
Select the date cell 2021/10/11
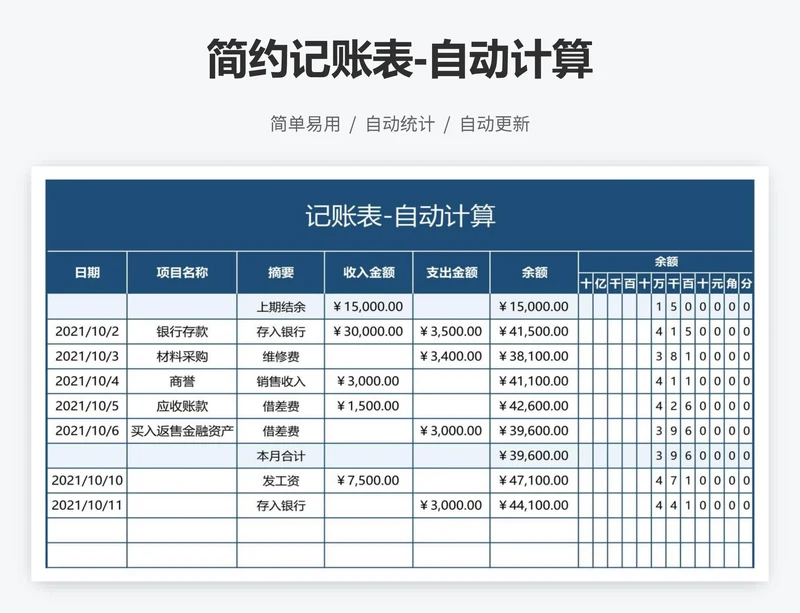(87, 505)
